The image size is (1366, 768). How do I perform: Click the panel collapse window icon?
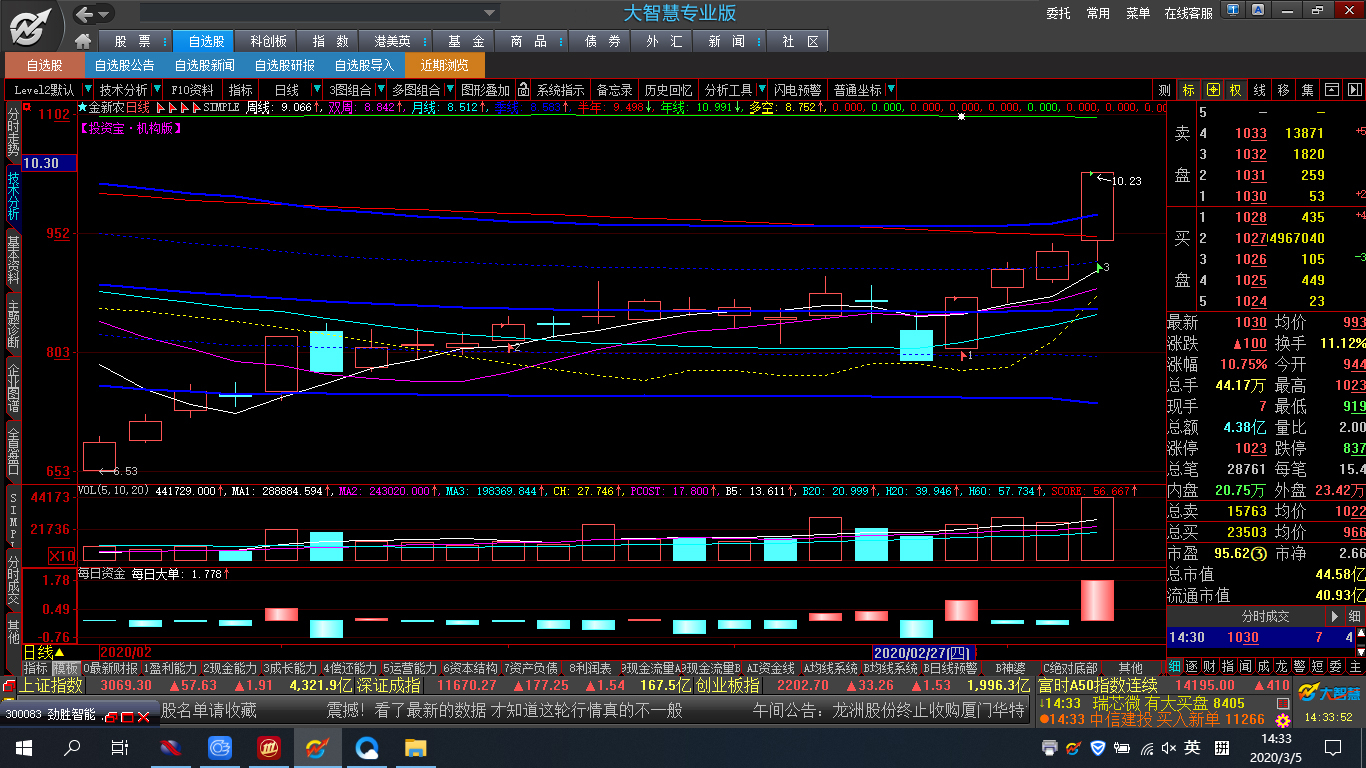[x=1331, y=90]
